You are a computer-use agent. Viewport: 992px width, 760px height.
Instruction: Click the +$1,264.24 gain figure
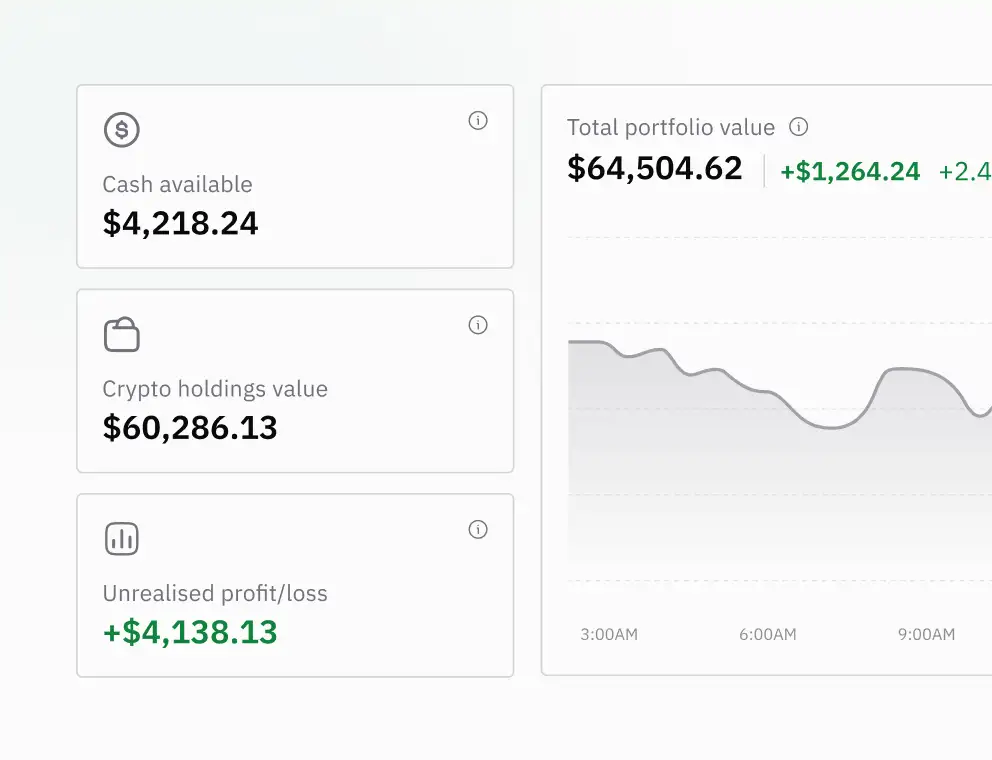[850, 171]
